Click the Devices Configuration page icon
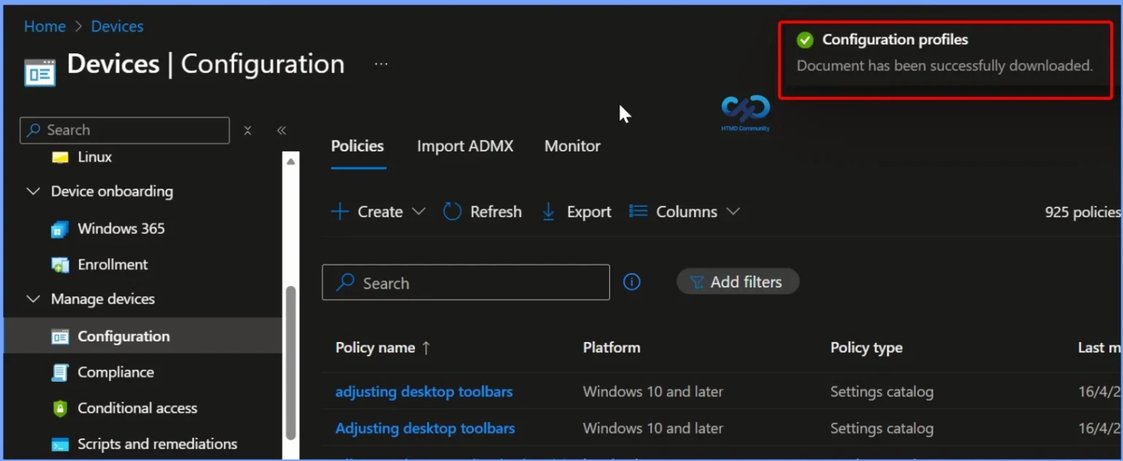Screen dimensions: 1123x461 tap(39, 72)
